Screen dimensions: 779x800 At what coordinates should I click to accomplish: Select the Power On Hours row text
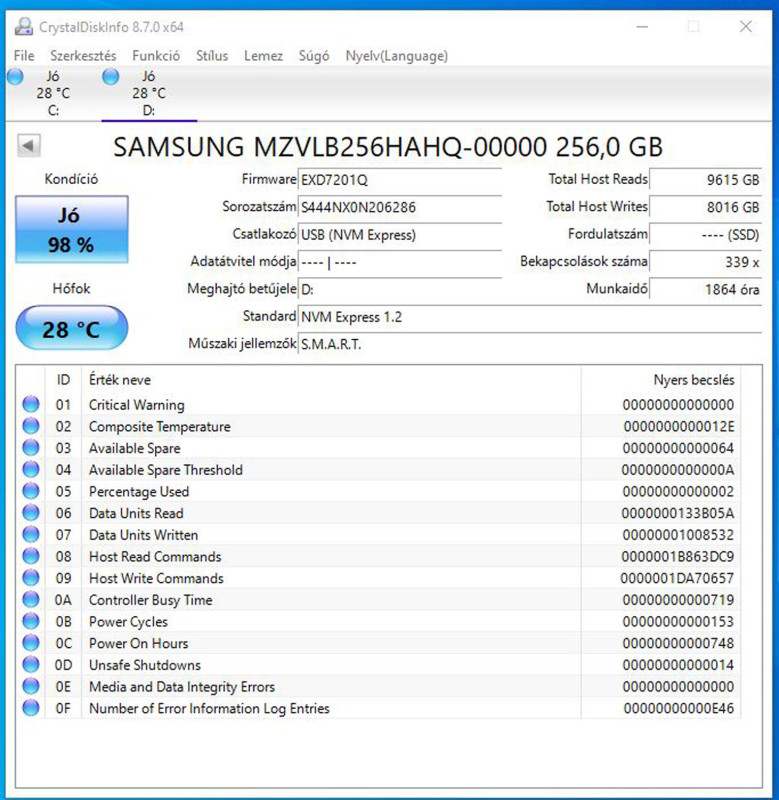[138, 643]
